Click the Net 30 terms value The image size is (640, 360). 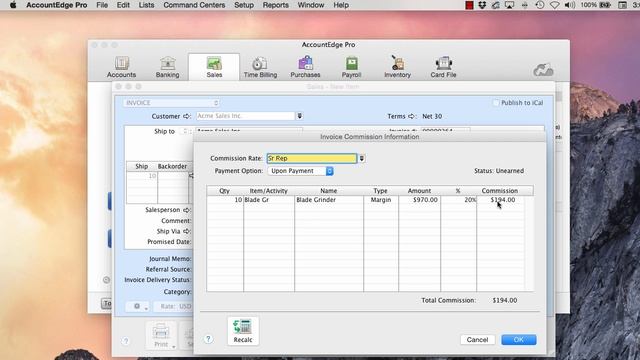[432, 116]
